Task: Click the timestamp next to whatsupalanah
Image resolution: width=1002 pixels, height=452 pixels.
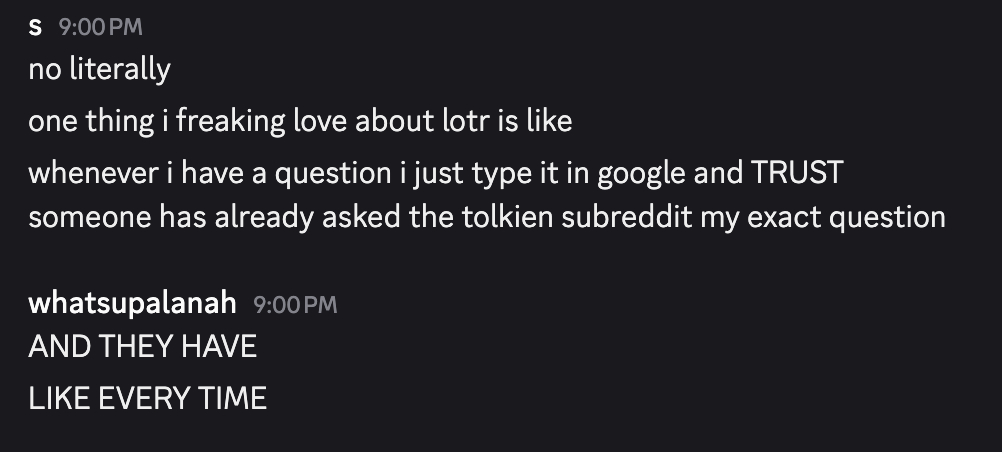Action: pos(296,304)
